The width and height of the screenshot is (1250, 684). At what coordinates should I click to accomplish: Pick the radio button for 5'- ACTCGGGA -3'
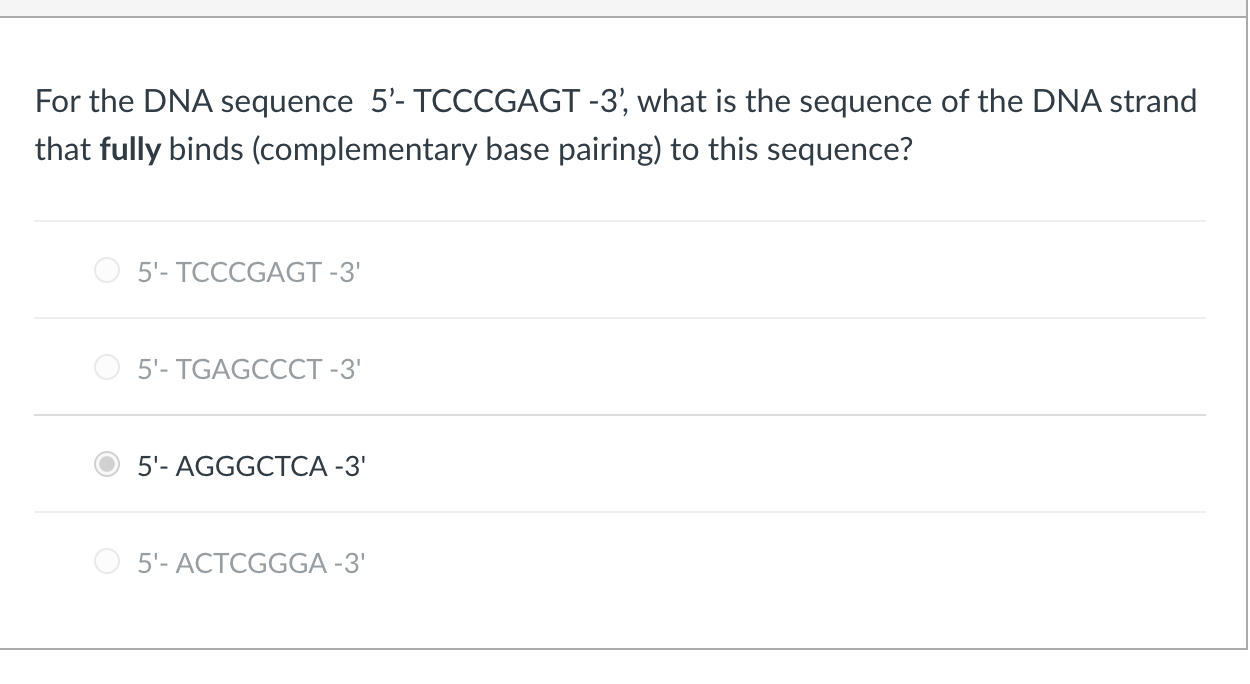[106, 562]
